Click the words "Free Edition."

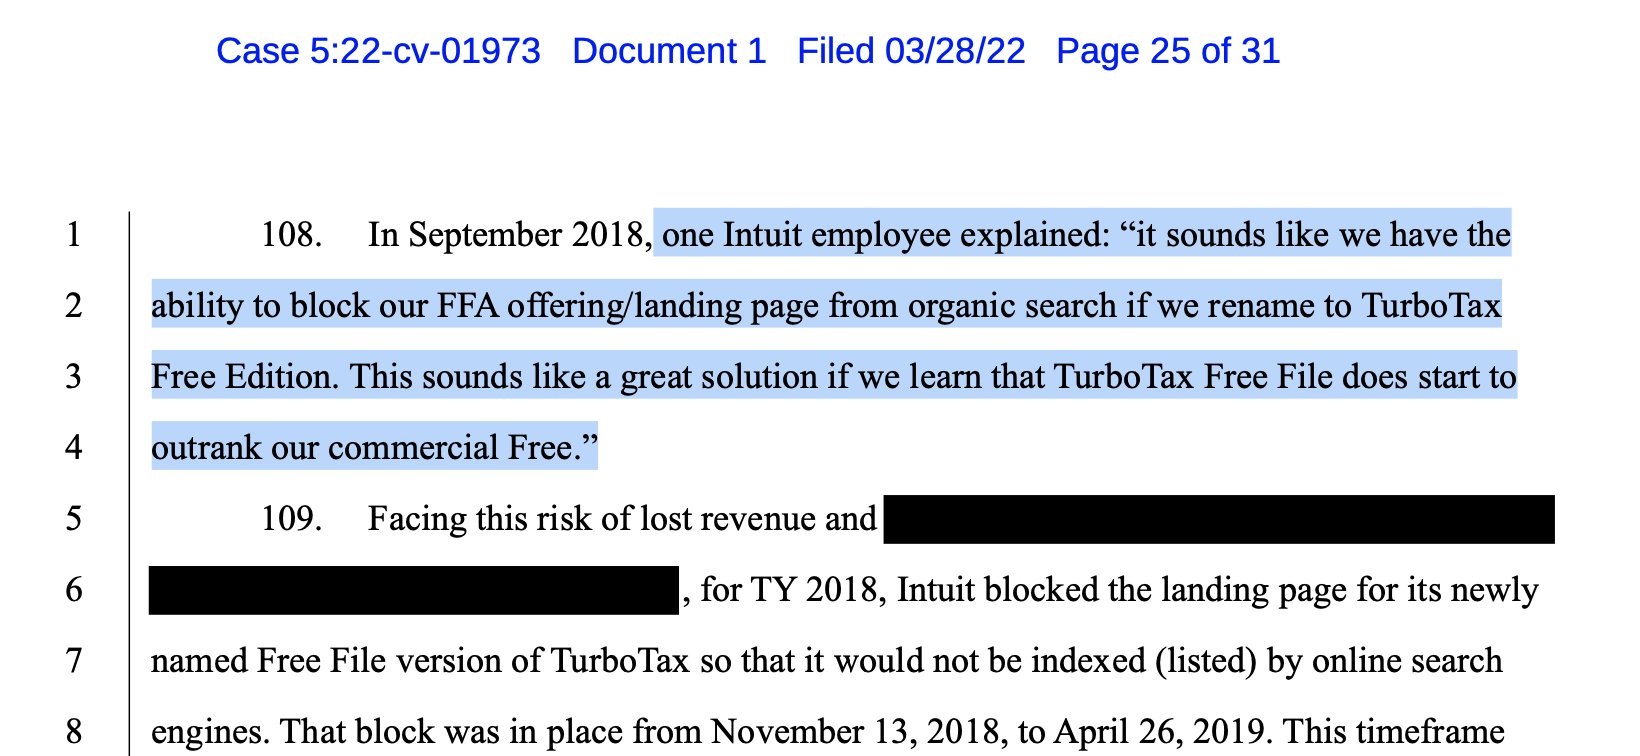pyautogui.click(x=245, y=377)
